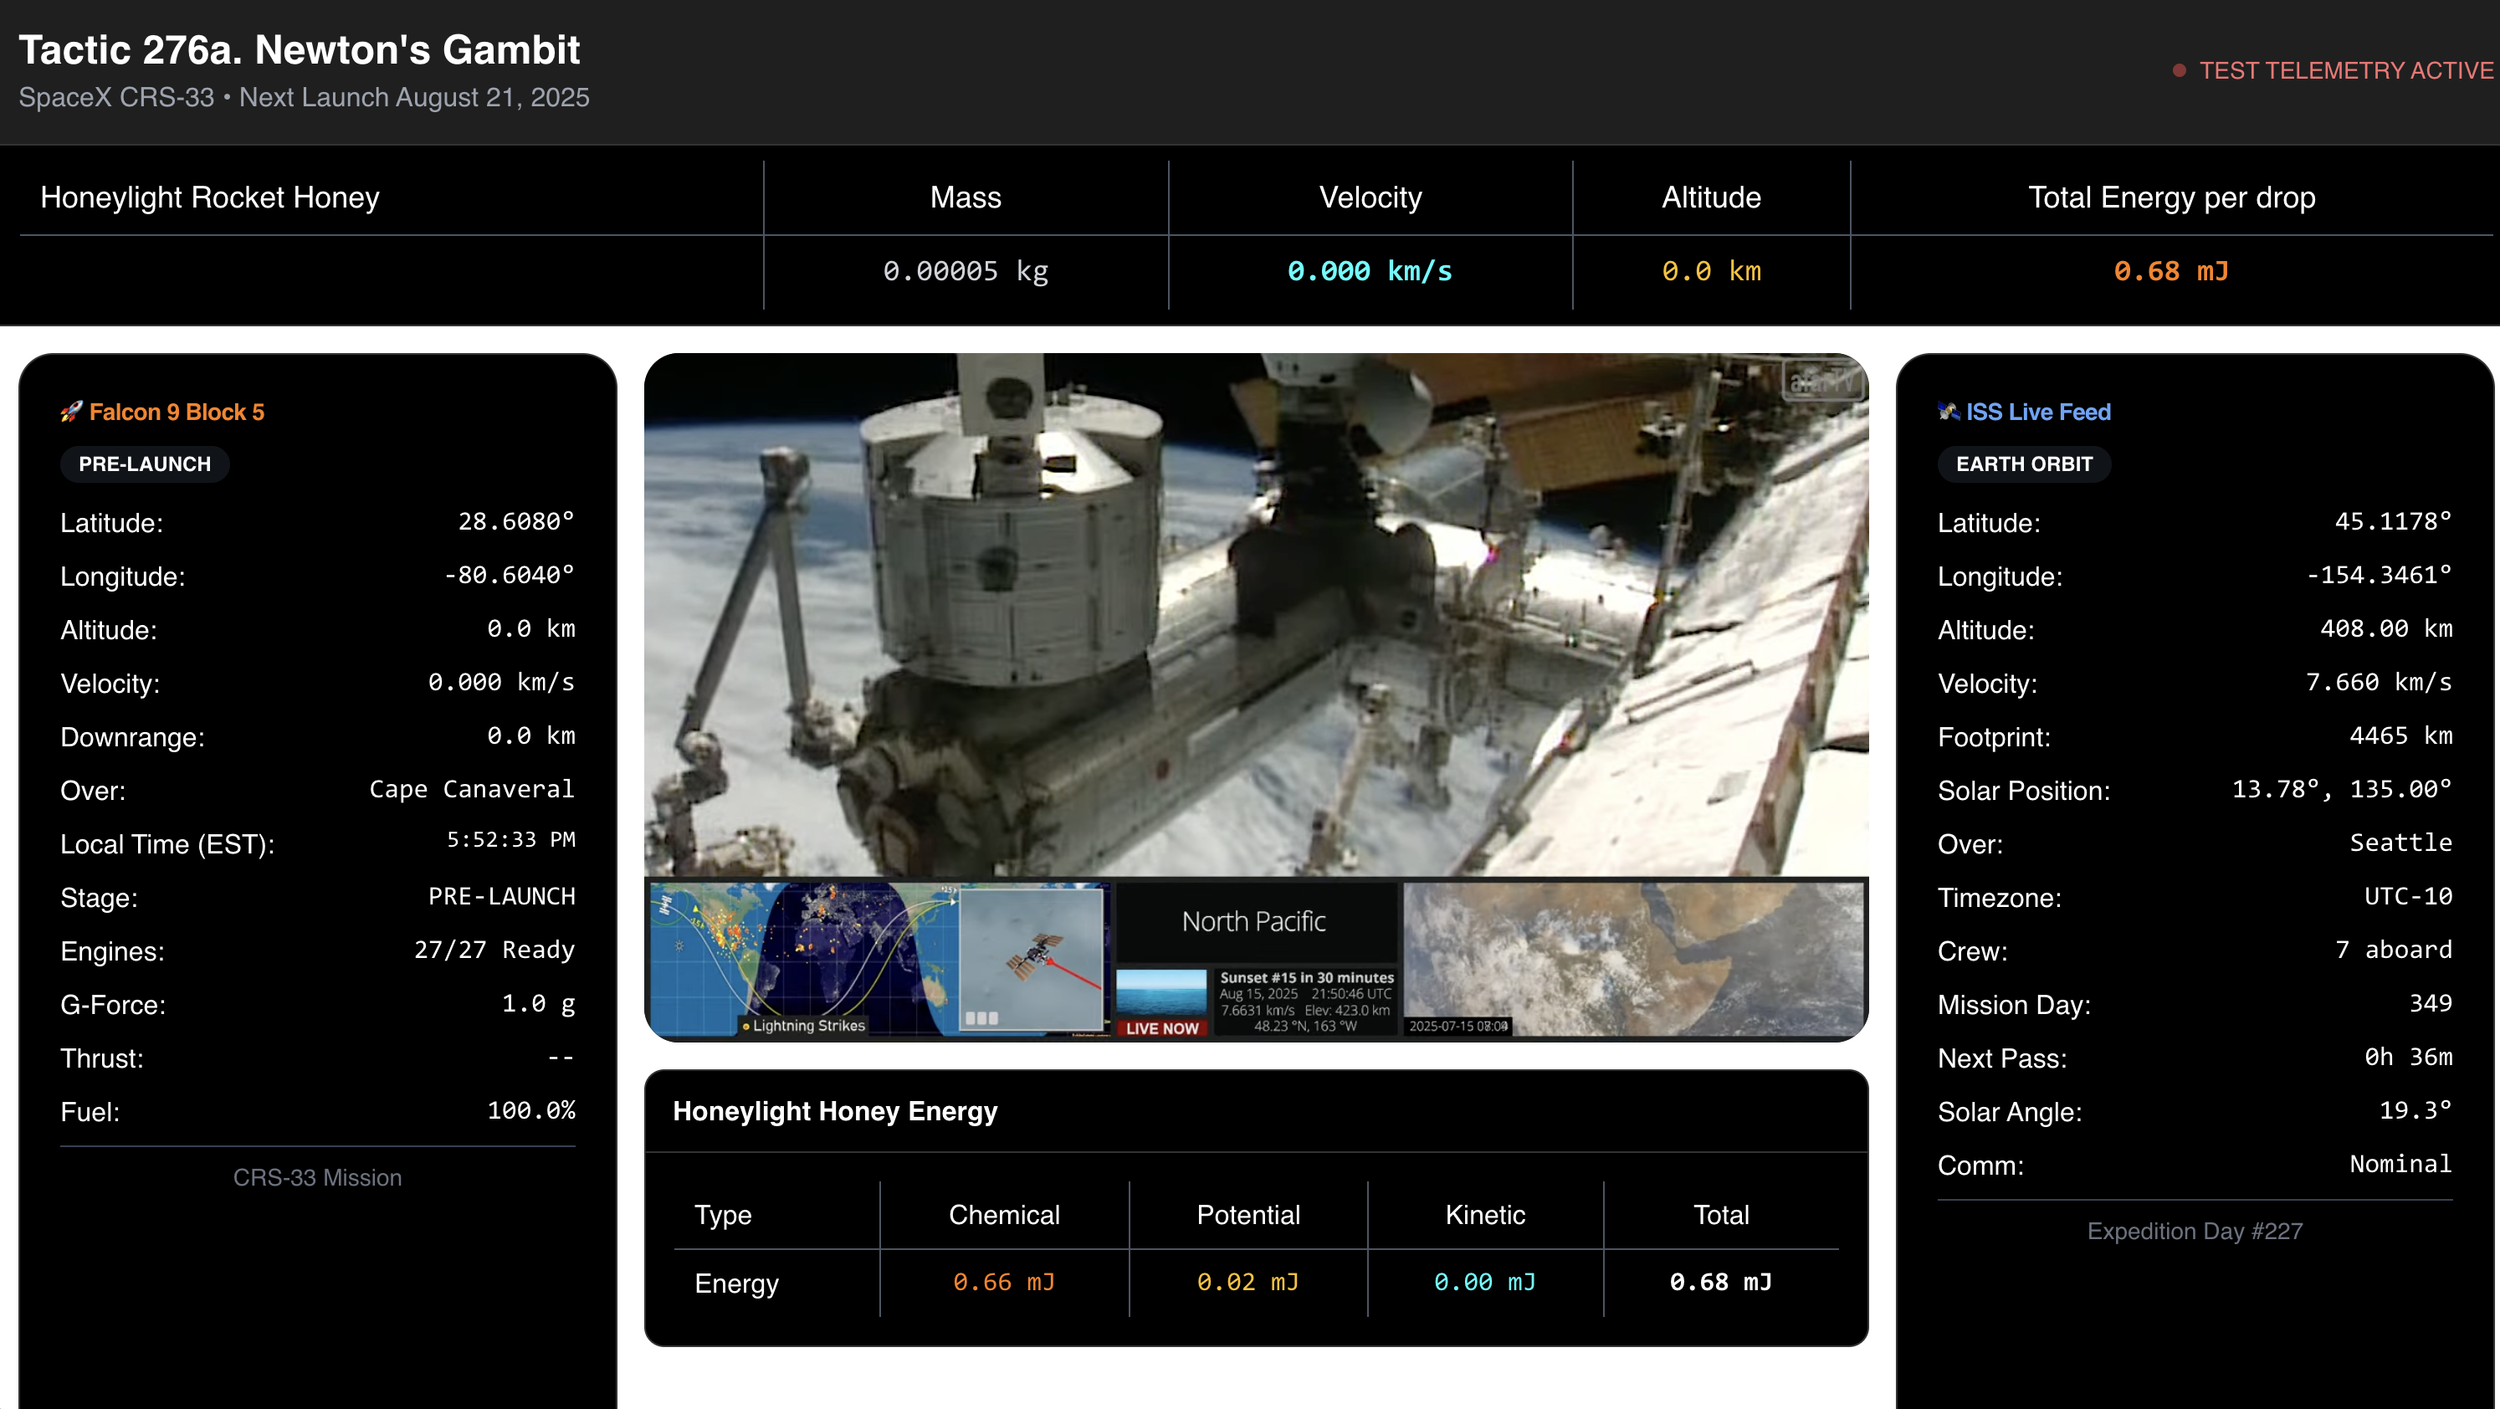The height and width of the screenshot is (1409, 2500).
Task: Click the orange Chemical energy 0.66 mJ value
Action: pos(1003,1282)
